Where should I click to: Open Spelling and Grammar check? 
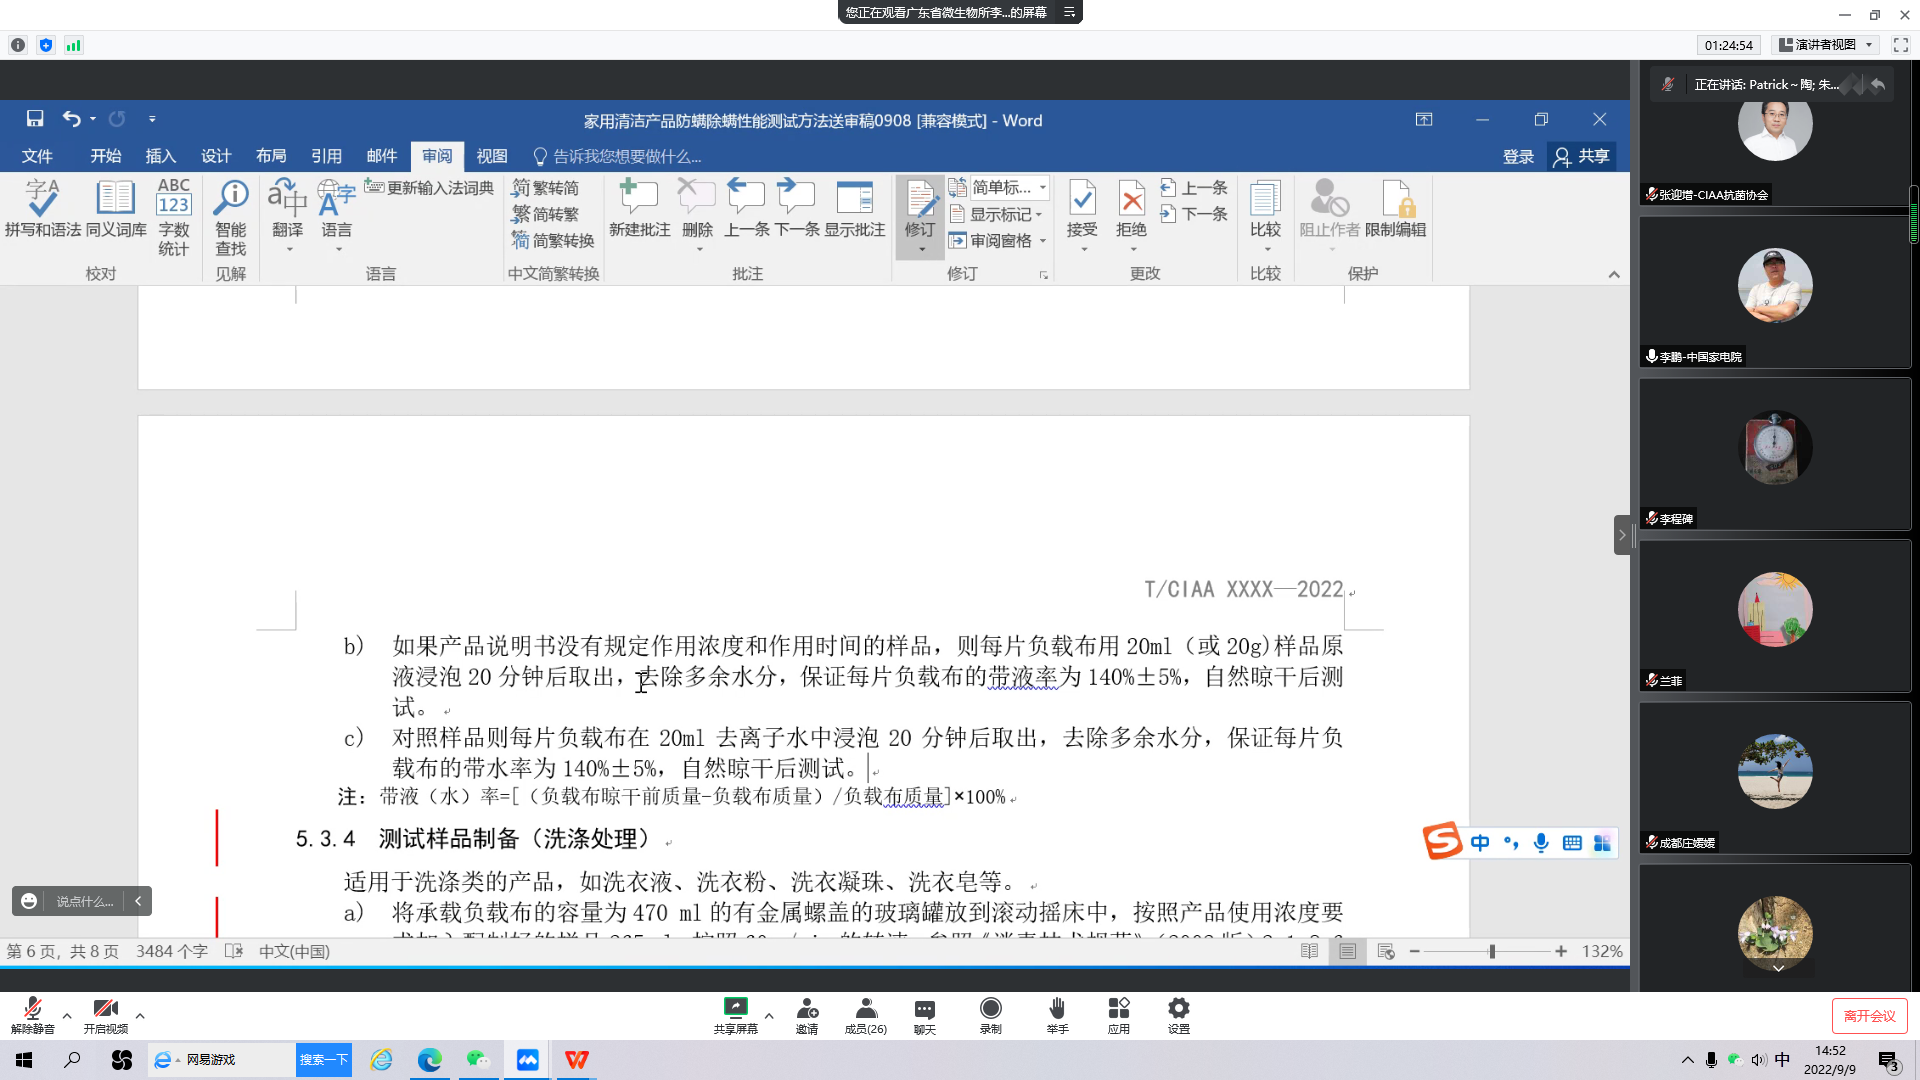click(x=43, y=209)
